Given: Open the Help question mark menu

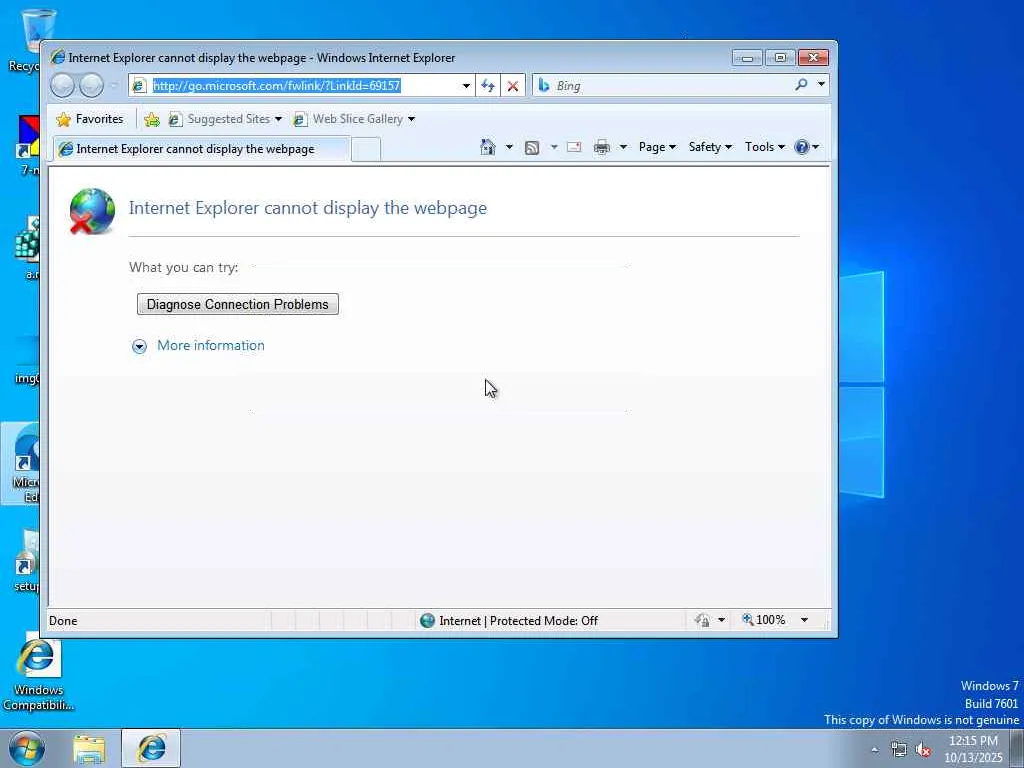Looking at the screenshot, I should 807,147.
